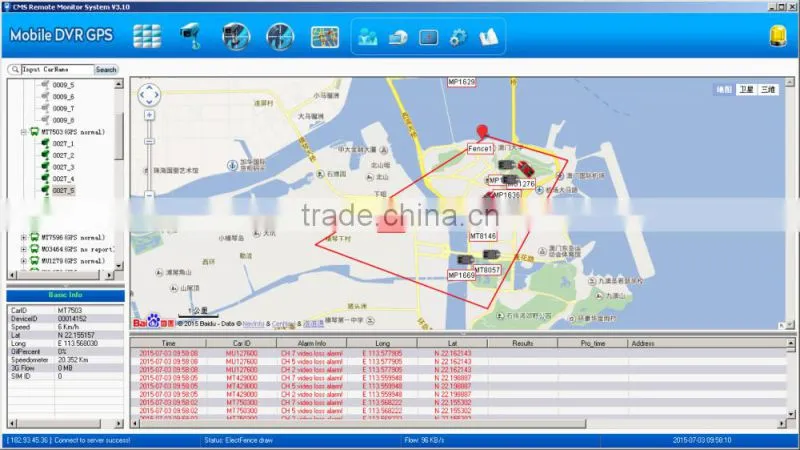Select camera channel 002T_4
The width and height of the screenshot is (800, 450).
point(63,179)
